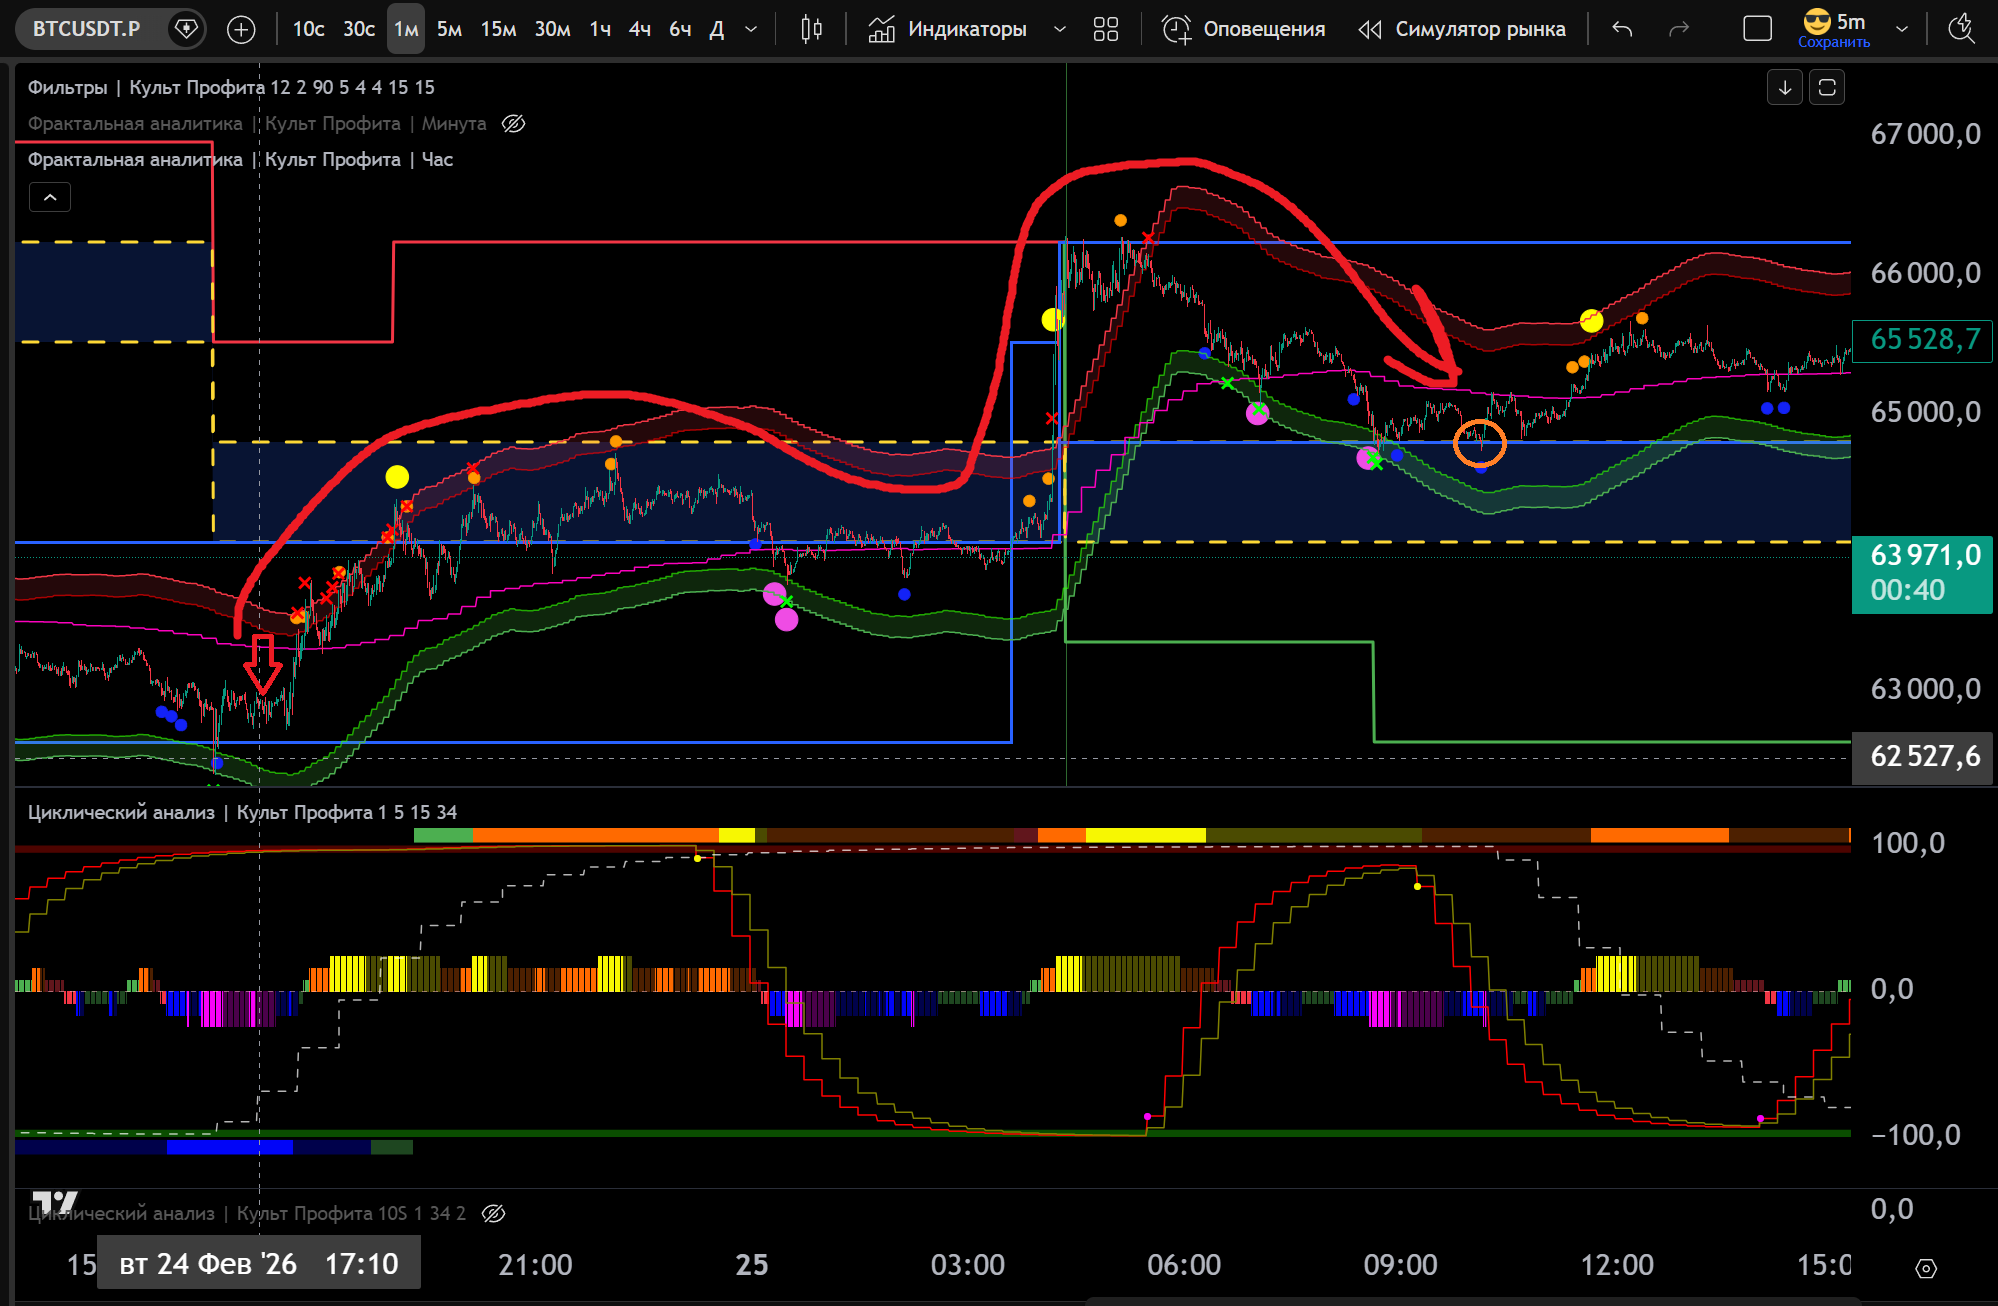Show hidden Циклический анализ 10S indicator
Screen dimensions: 1998x1306
tap(493, 1213)
